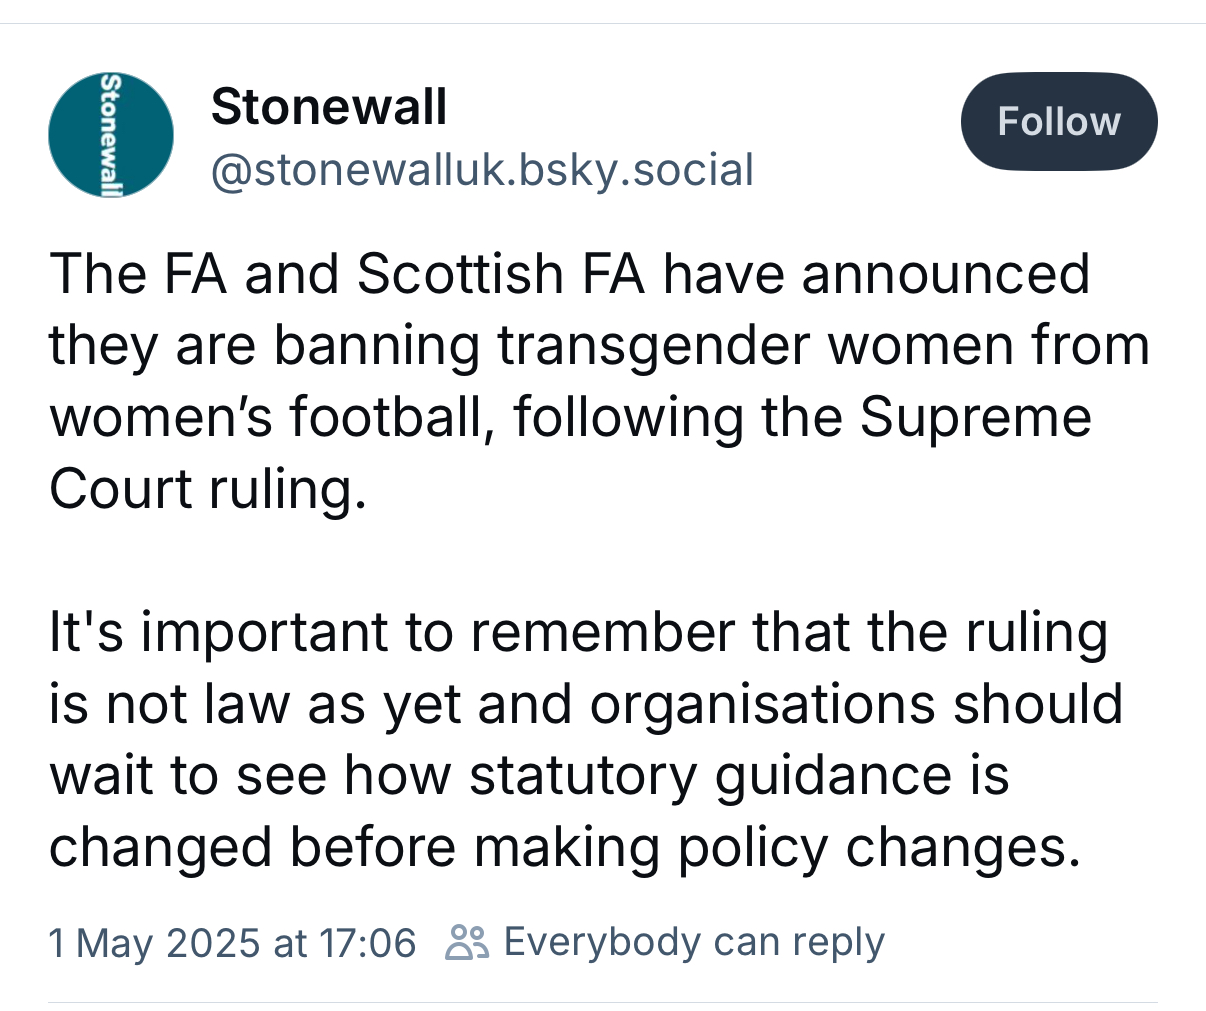Viewport: 1206px width, 1011px height.
Task: Click the @stonewalluk.bsky.social handle
Action: tap(482, 170)
